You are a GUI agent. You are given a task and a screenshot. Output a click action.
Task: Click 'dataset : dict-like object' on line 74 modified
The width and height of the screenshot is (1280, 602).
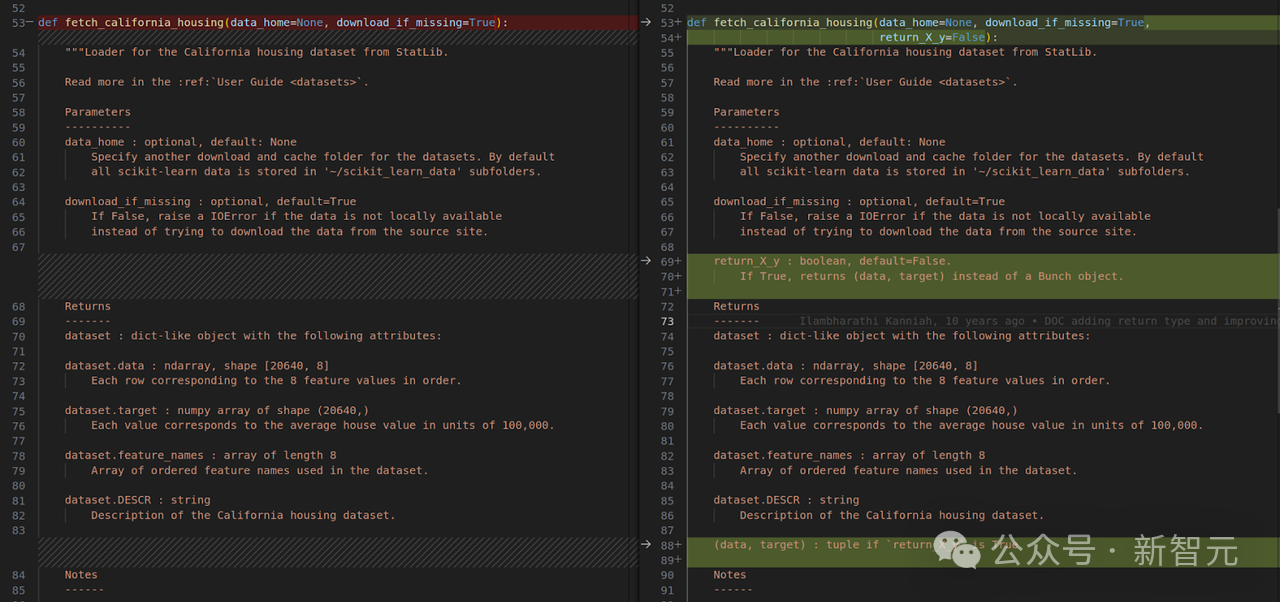799,336
